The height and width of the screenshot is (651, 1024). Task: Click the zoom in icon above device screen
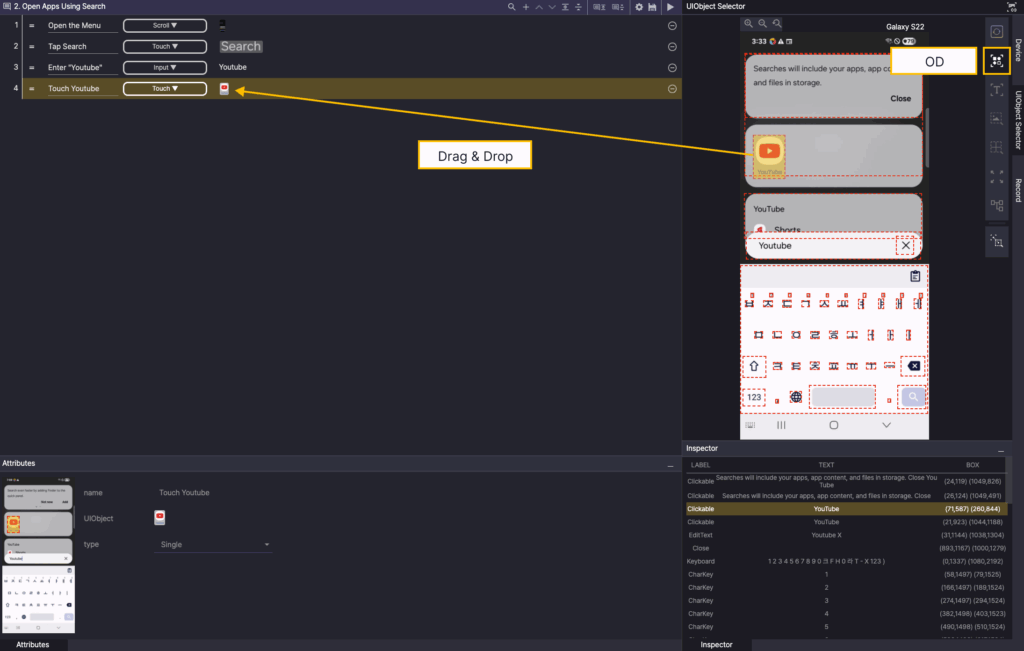(748, 23)
